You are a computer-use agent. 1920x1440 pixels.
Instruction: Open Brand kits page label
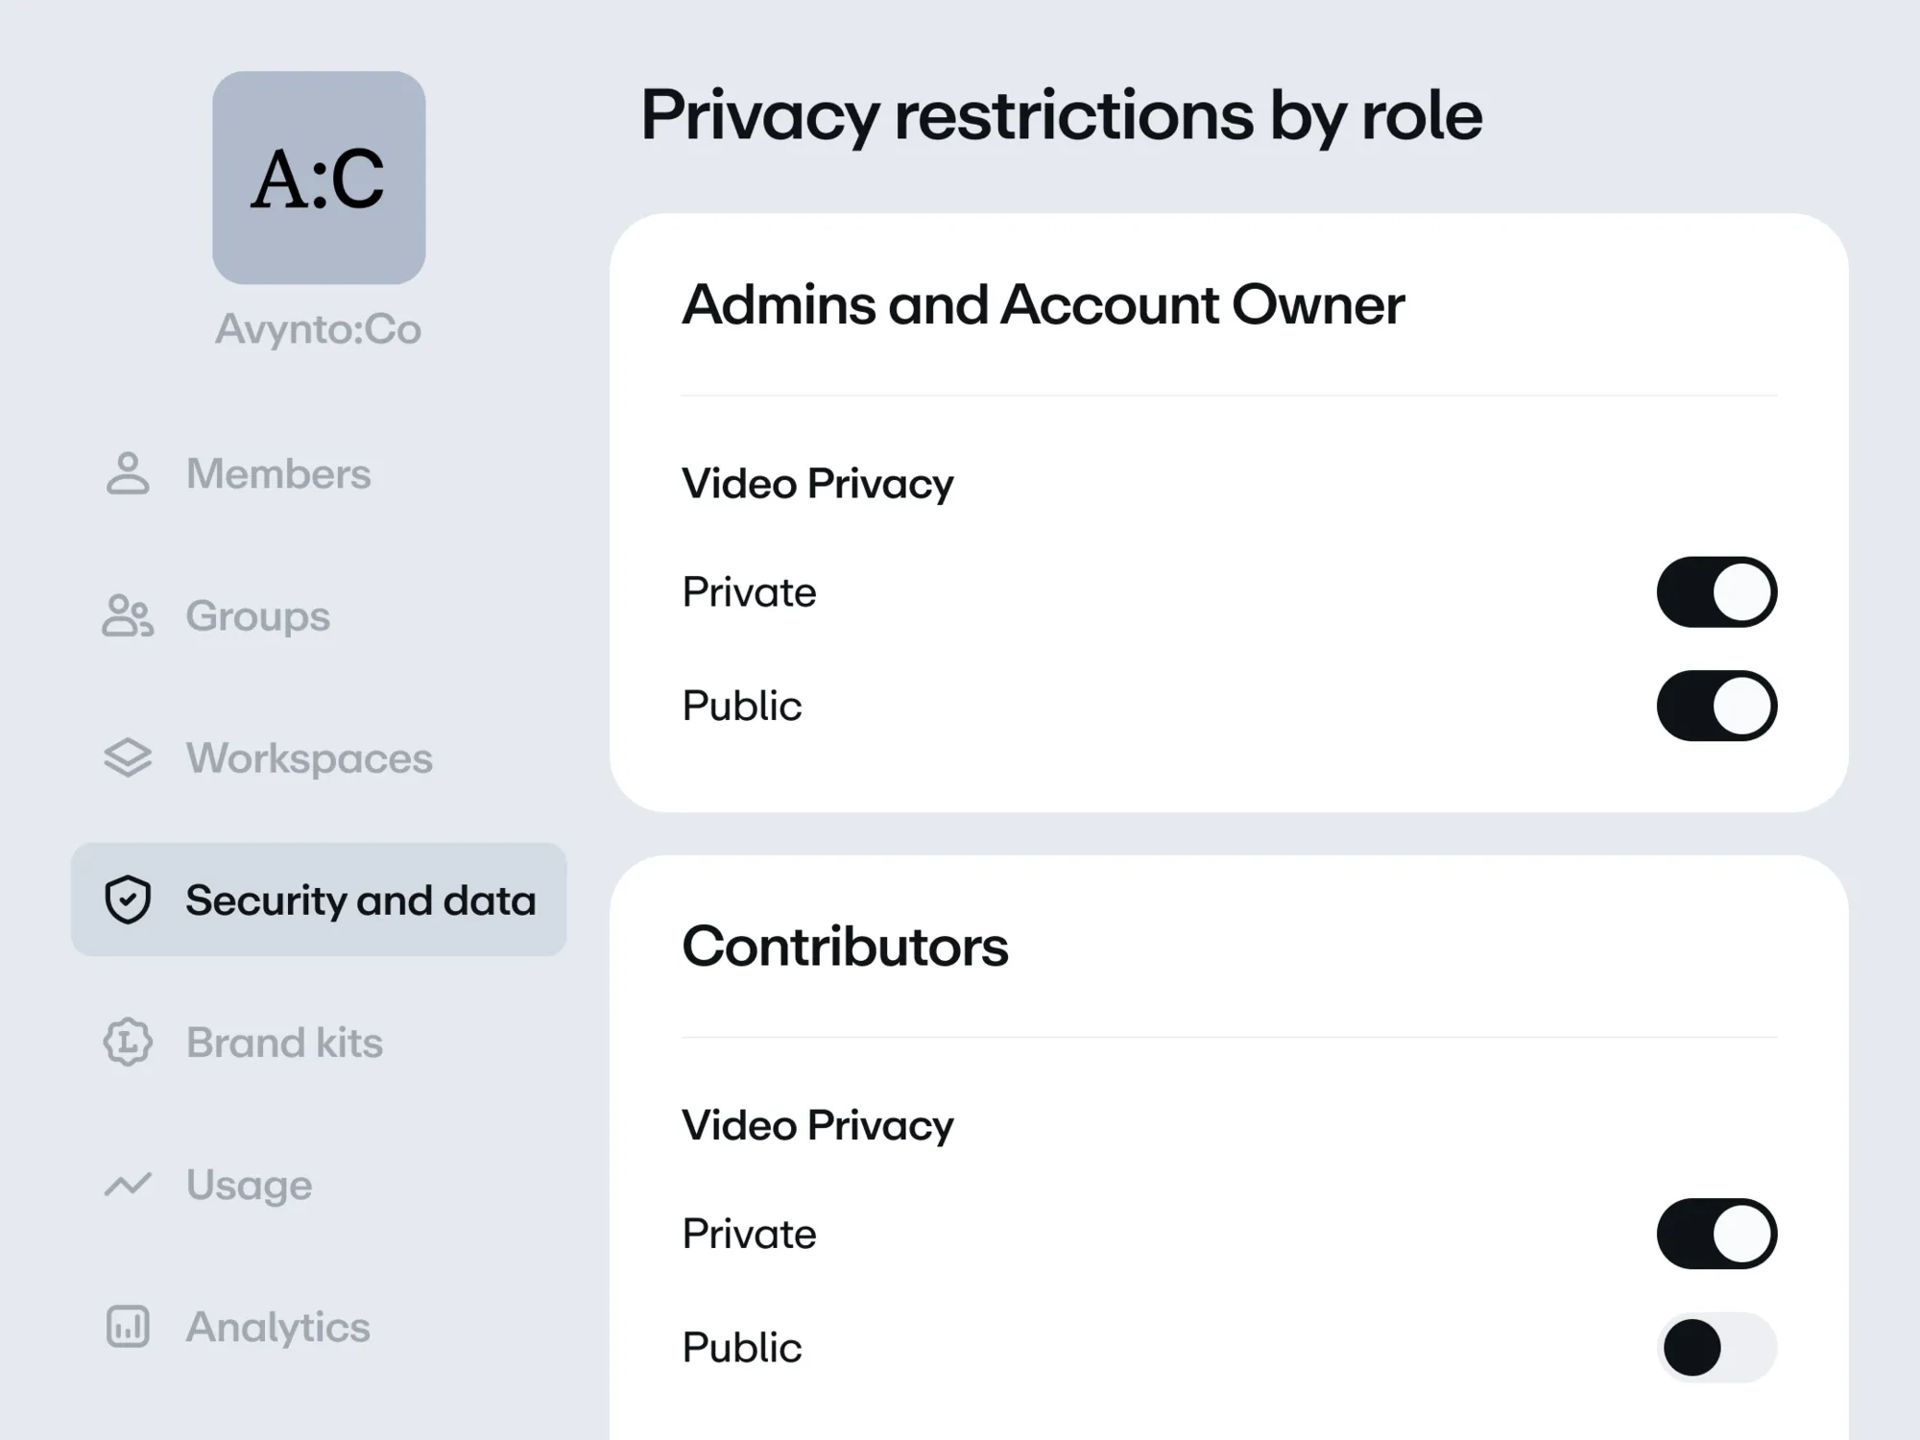coord(284,1042)
